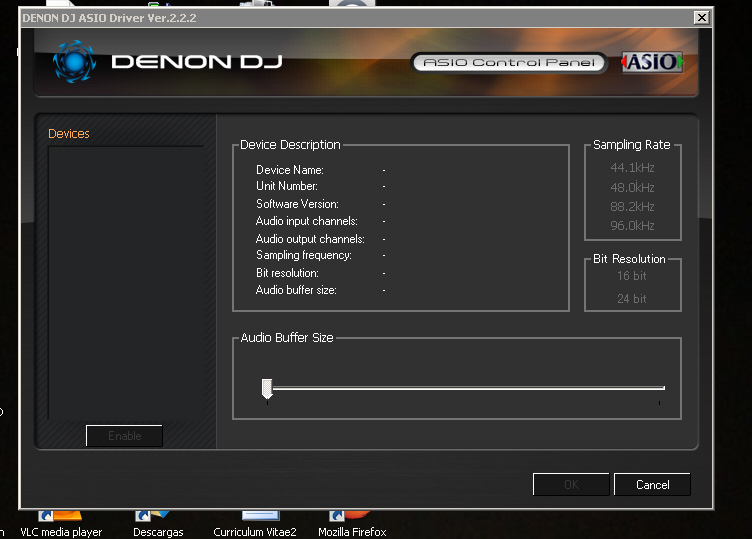The image size is (752, 539).
Task: Click the Software Version label
Action: [x=297, y=204]
